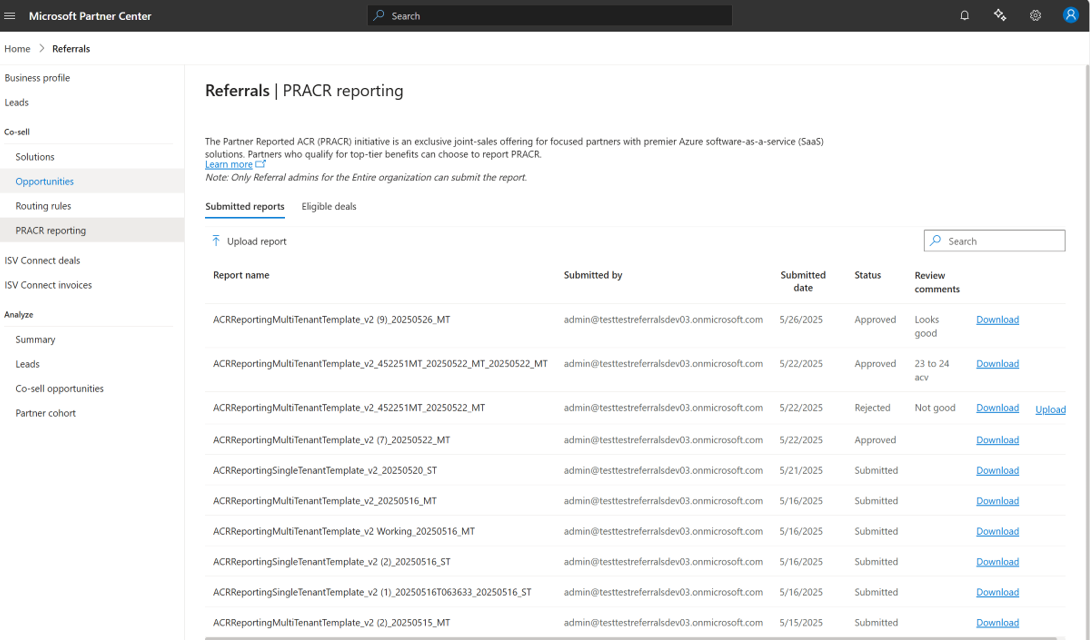Screen dimensions: 1090x640
Task: Open Solutions under Co-sell
Action: [35, 157]
